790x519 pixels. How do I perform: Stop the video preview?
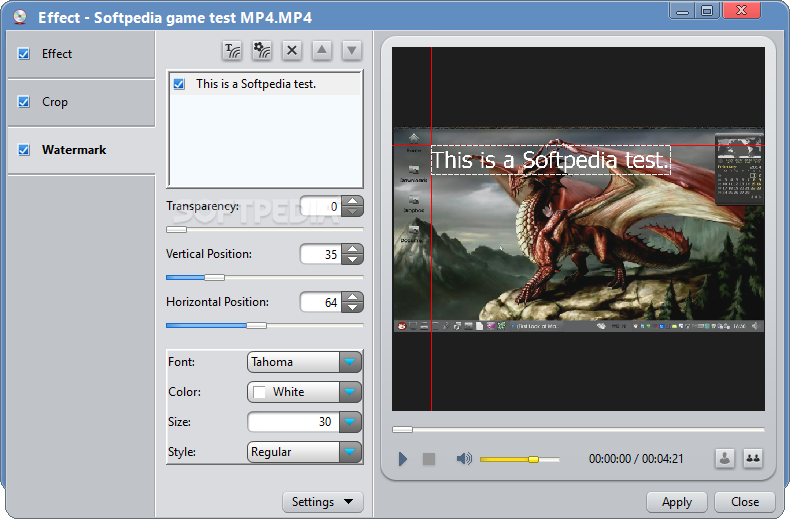pyautogui.click(x=429, y=459)
